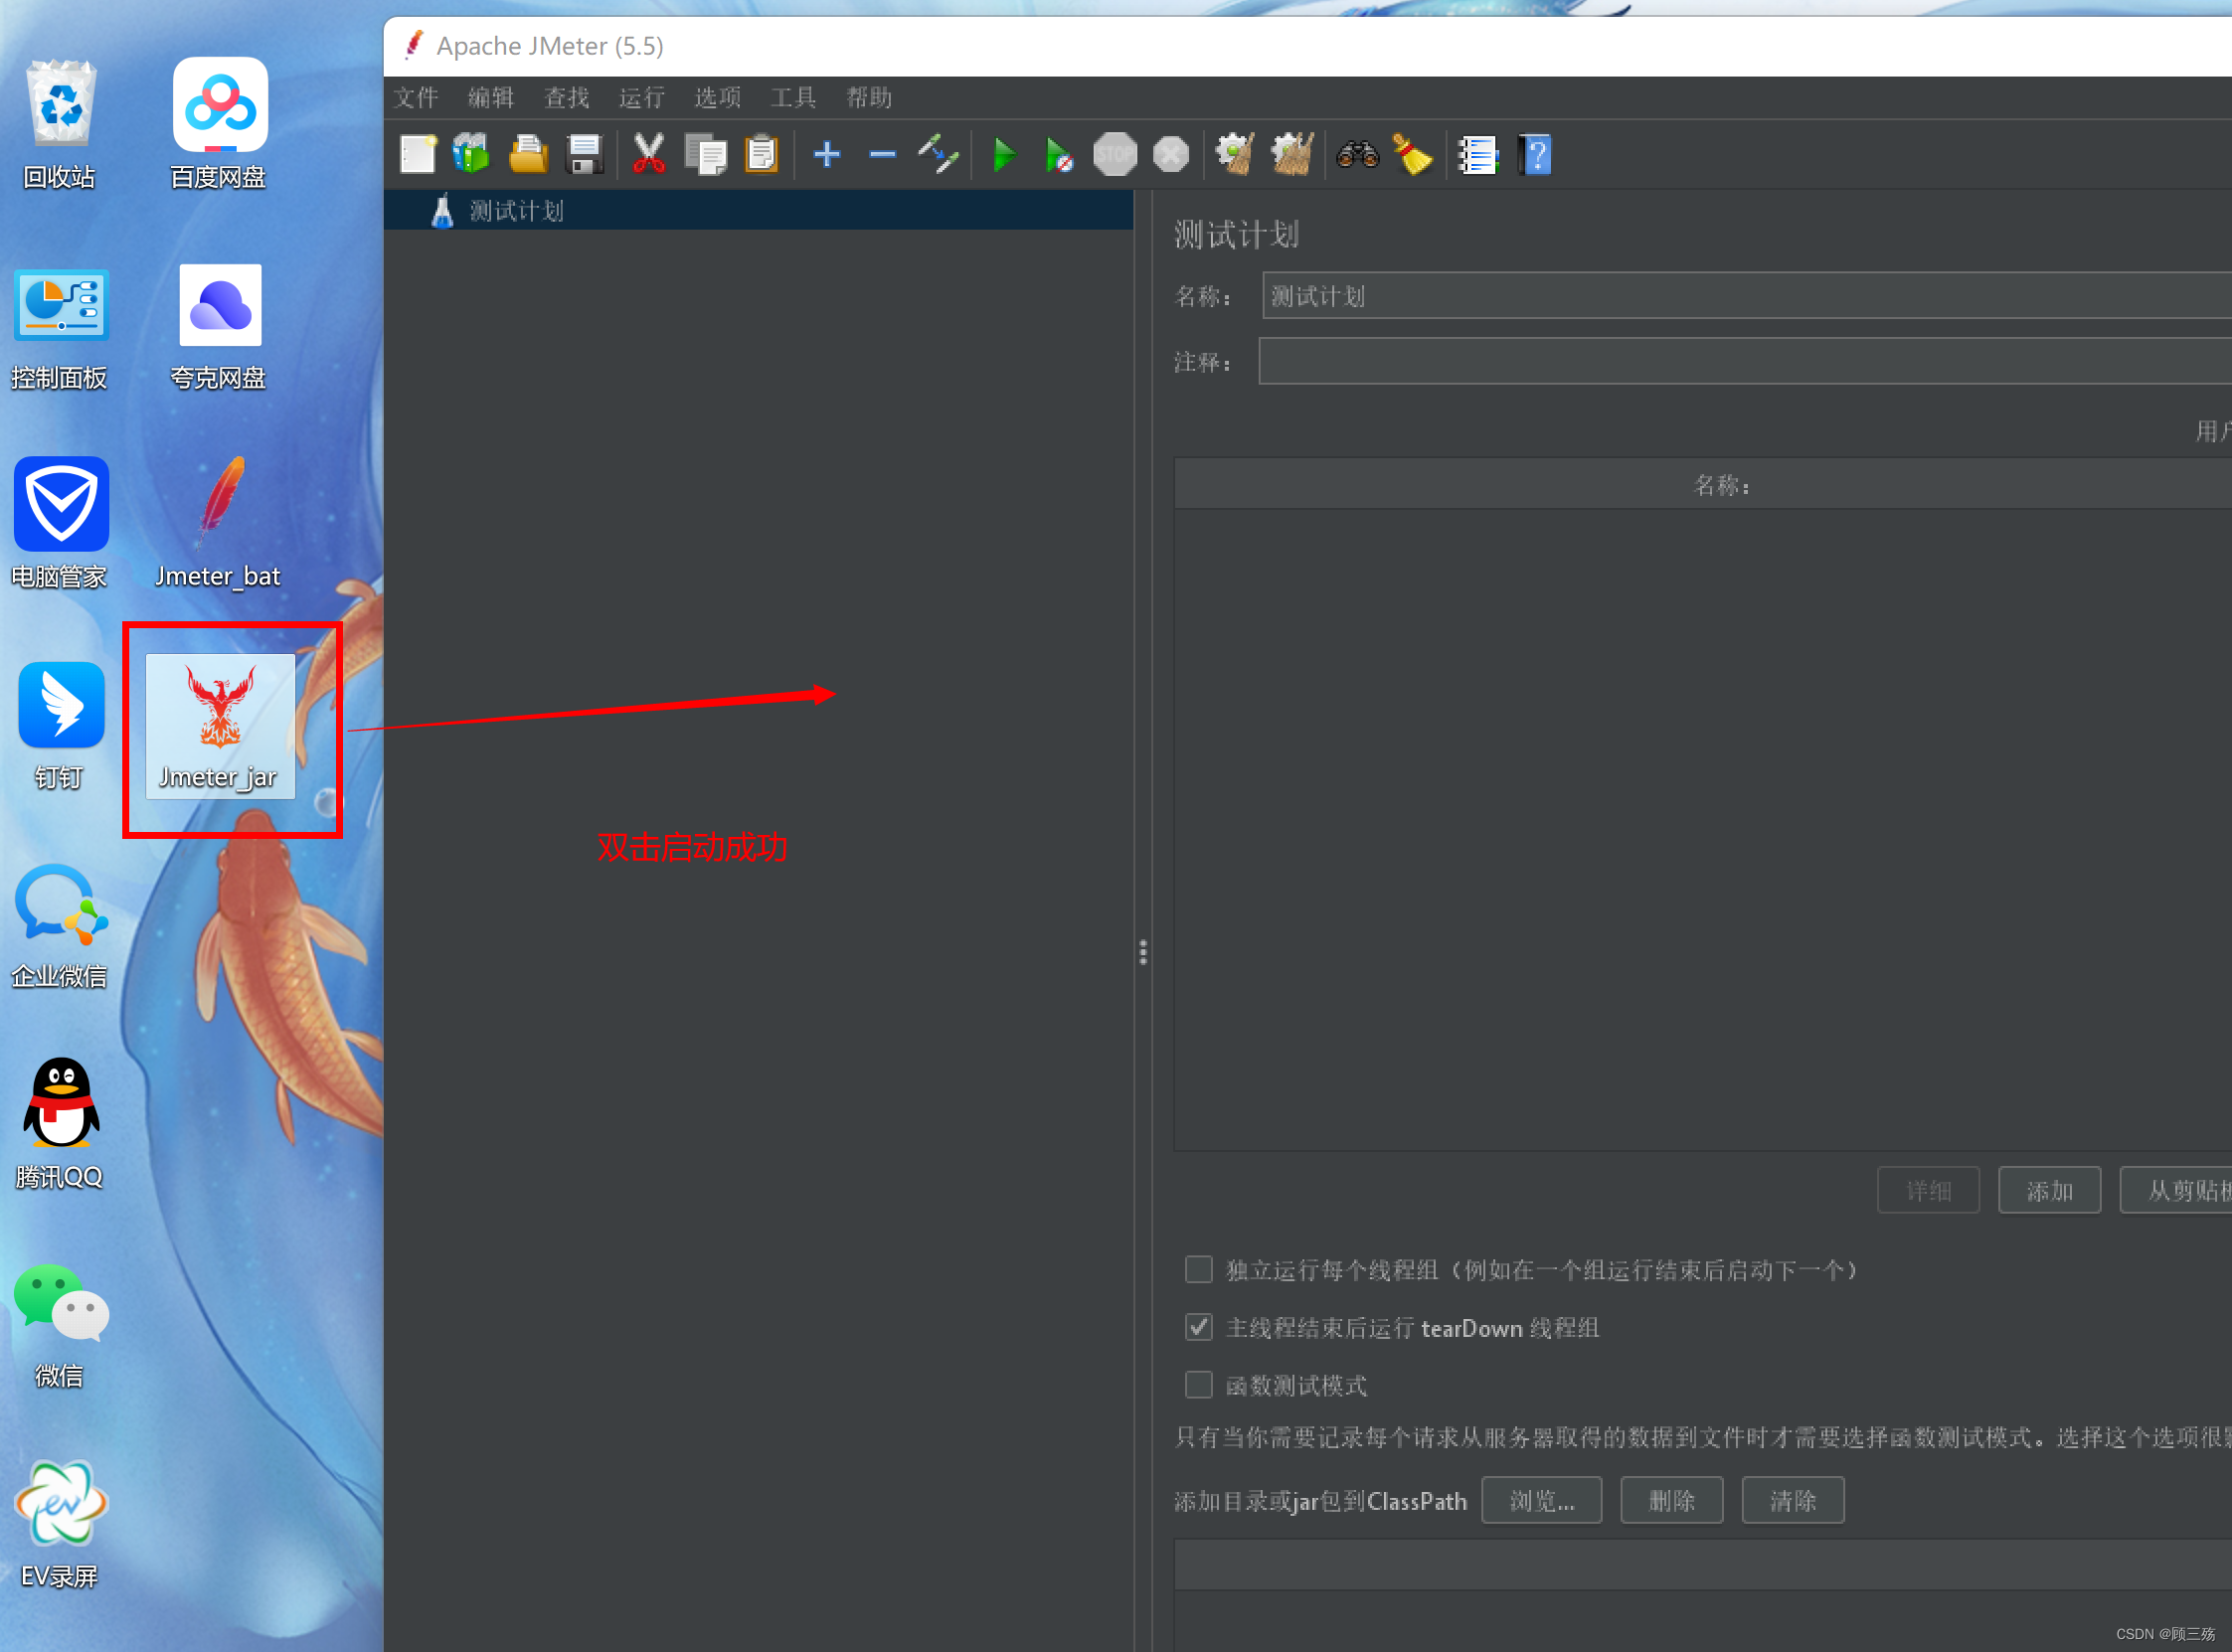Click the Clear all broom icon
This screenshot has width=2232, height=1652.
point(1291,155)
